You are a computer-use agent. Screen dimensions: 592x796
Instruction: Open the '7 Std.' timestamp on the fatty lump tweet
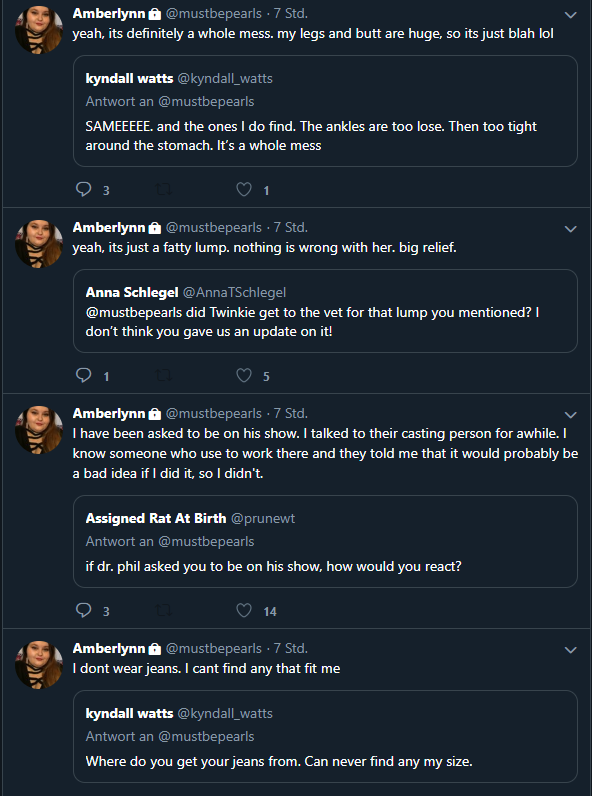[x=291, y=227]
